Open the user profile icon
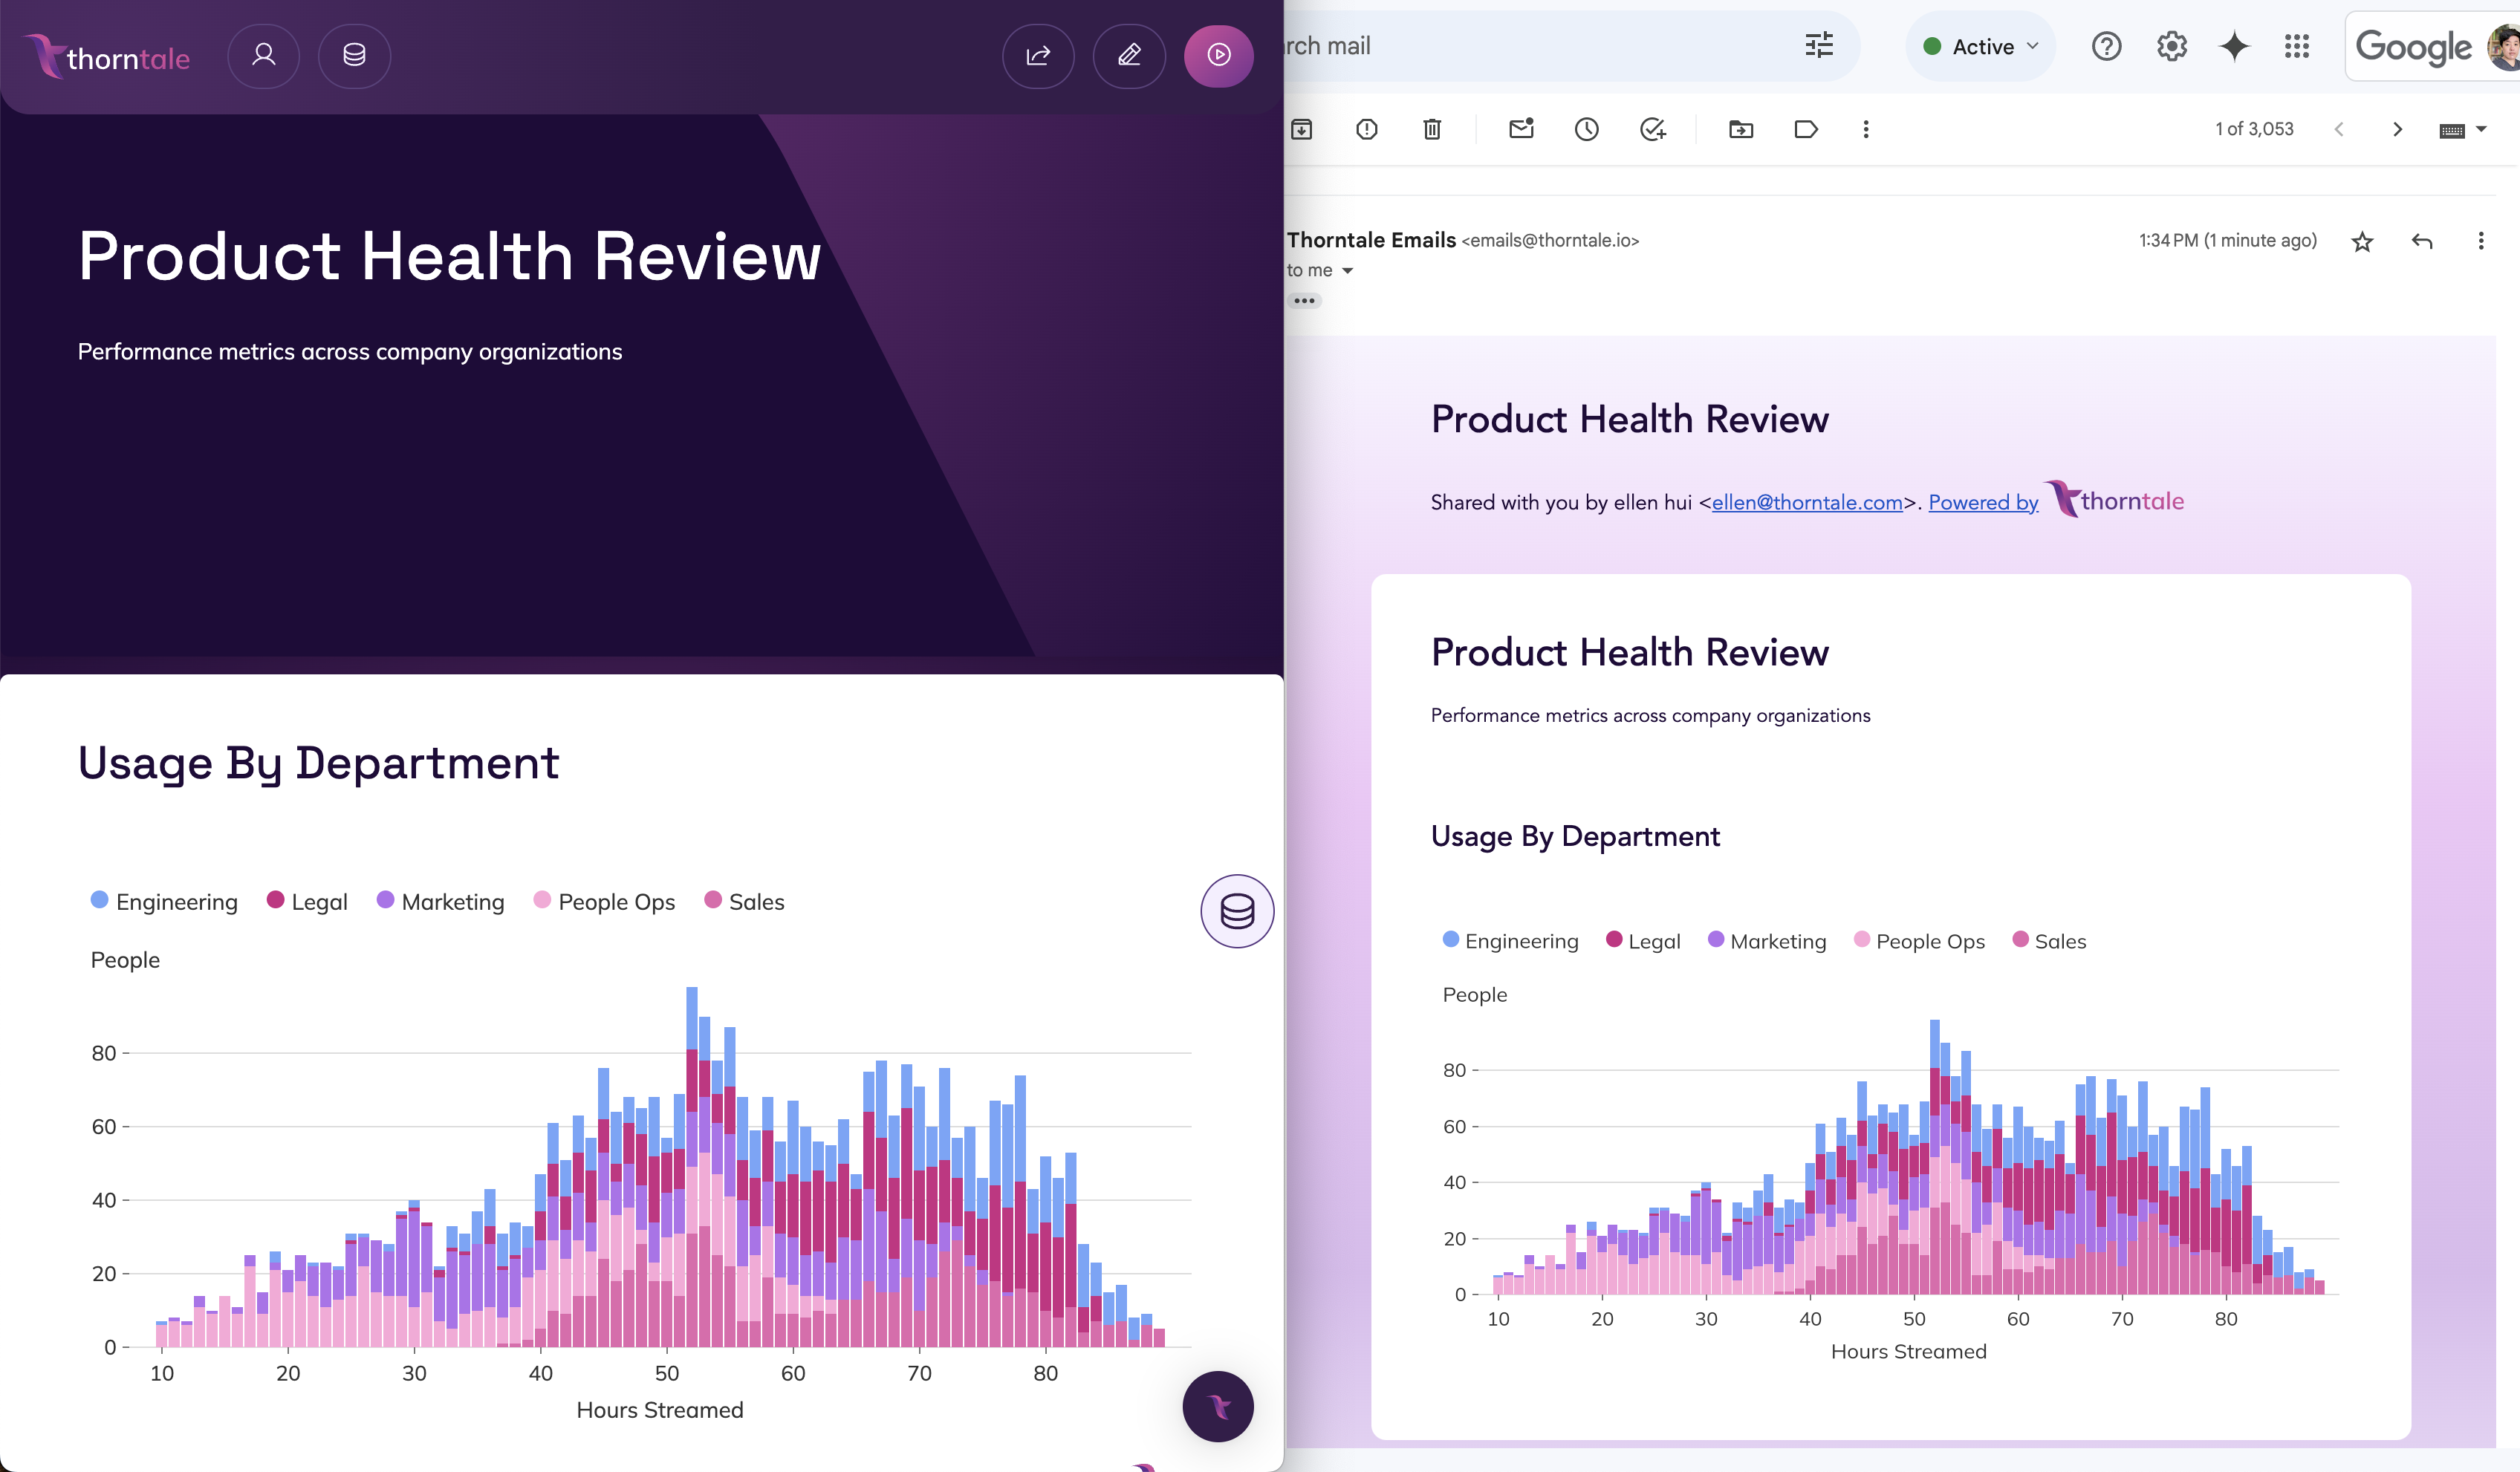Screen dimensions: 2520x1472 [263, 55]
